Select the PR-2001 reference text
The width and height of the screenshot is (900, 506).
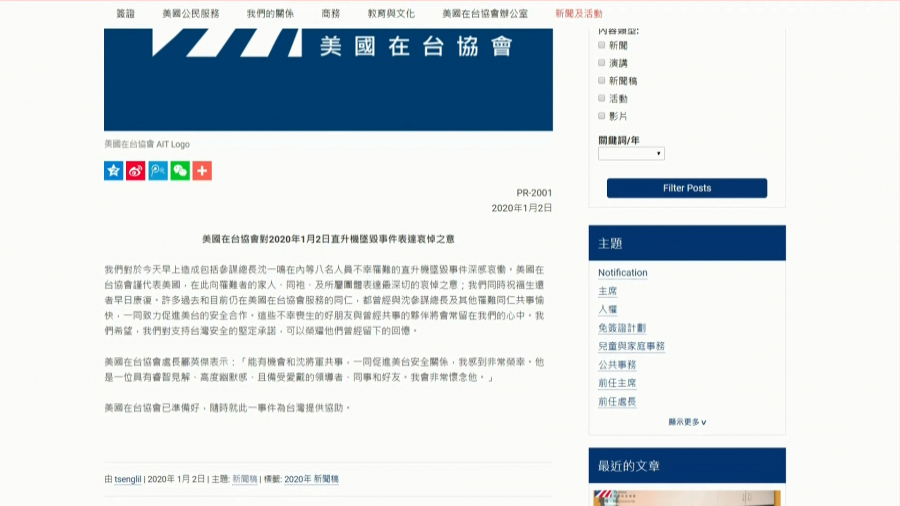[x=534, y=193]
